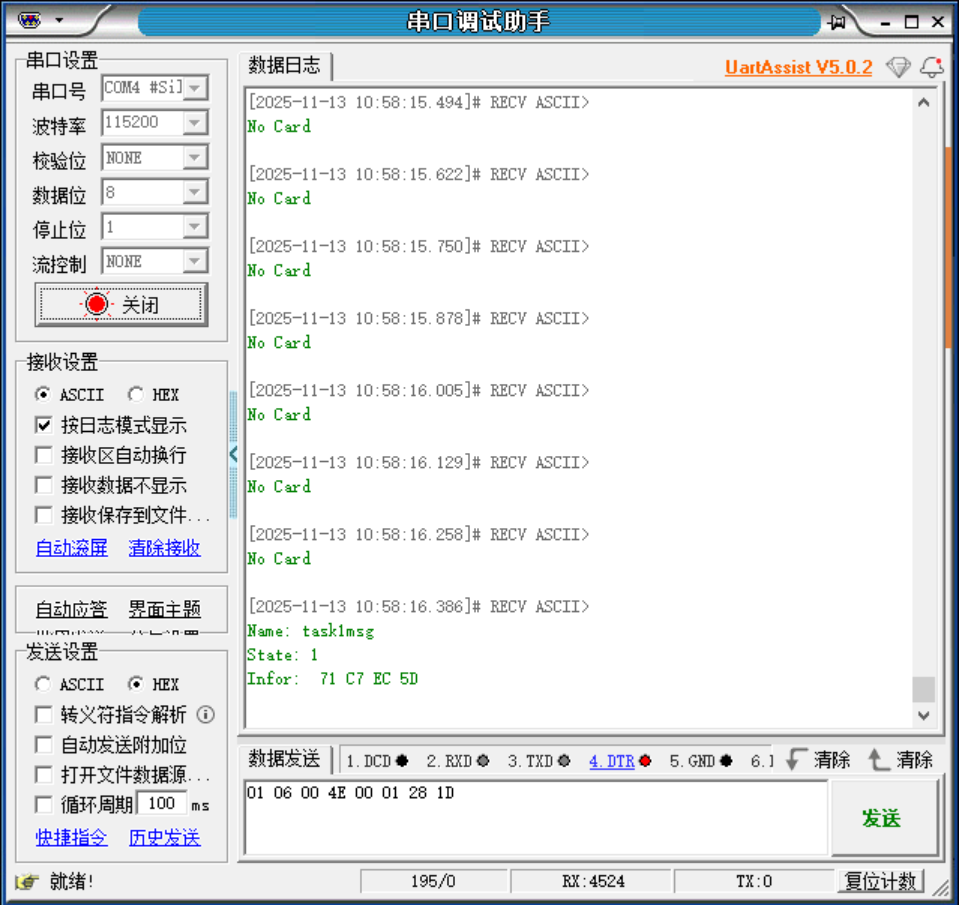
Task: Enable the do-not-display received data checkbox
Action: [43, 486]
